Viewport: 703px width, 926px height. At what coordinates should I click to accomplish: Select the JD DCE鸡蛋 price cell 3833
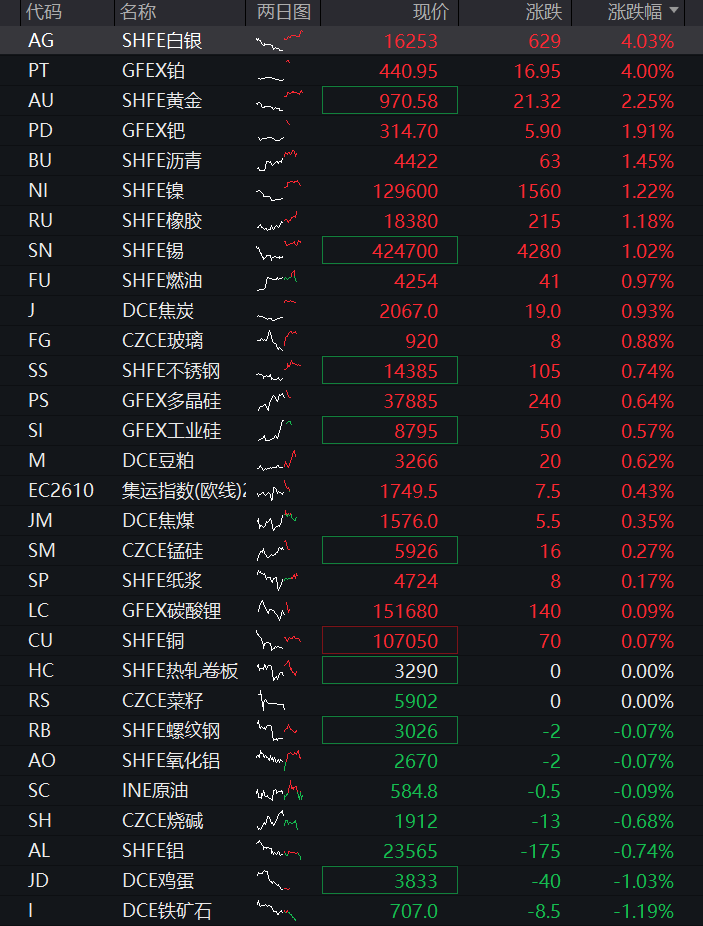pos(390,881)
